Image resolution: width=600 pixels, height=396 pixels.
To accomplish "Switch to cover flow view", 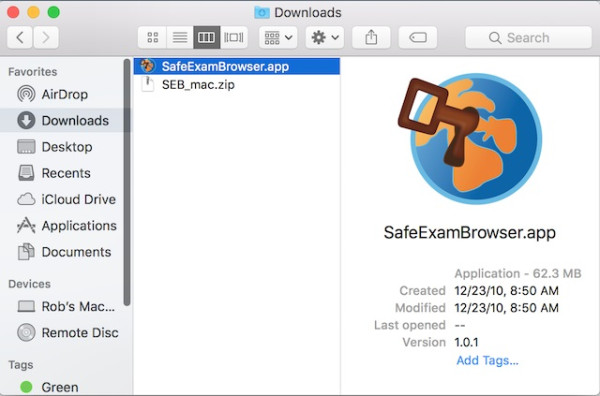I will pos(234,37).
